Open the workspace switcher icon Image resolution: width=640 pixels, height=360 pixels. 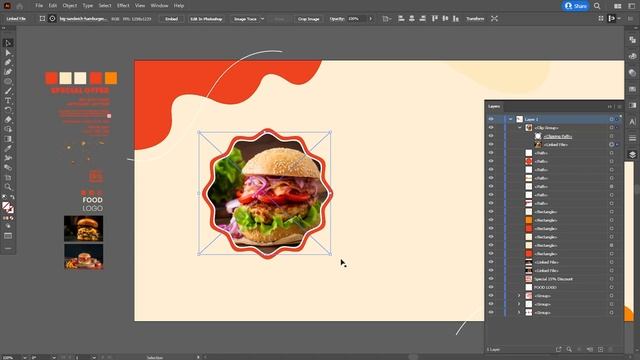(632, 6)
